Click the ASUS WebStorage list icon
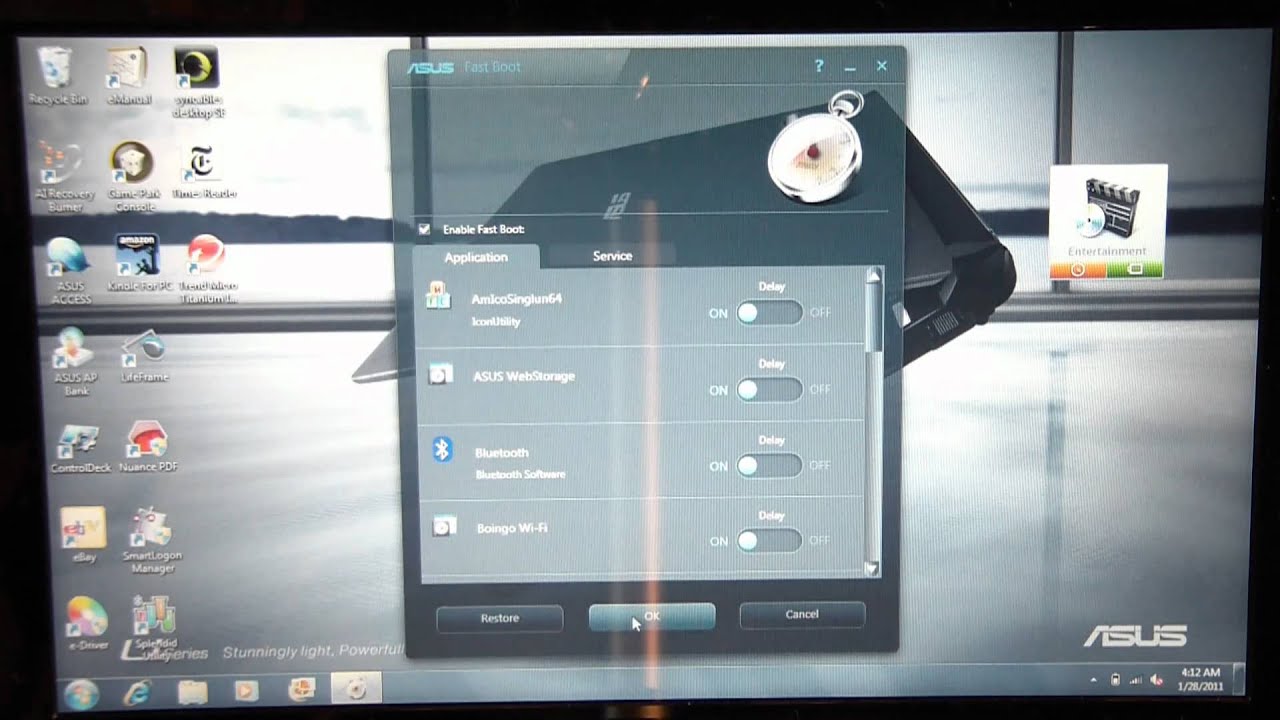 click(x=440, y=374)
